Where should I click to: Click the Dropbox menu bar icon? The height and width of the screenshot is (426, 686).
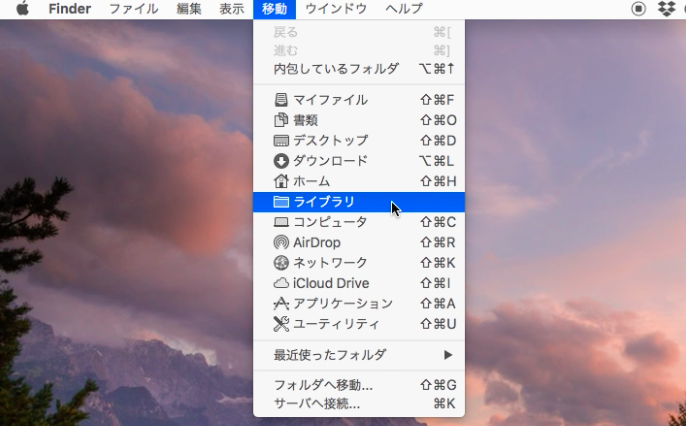667,9
